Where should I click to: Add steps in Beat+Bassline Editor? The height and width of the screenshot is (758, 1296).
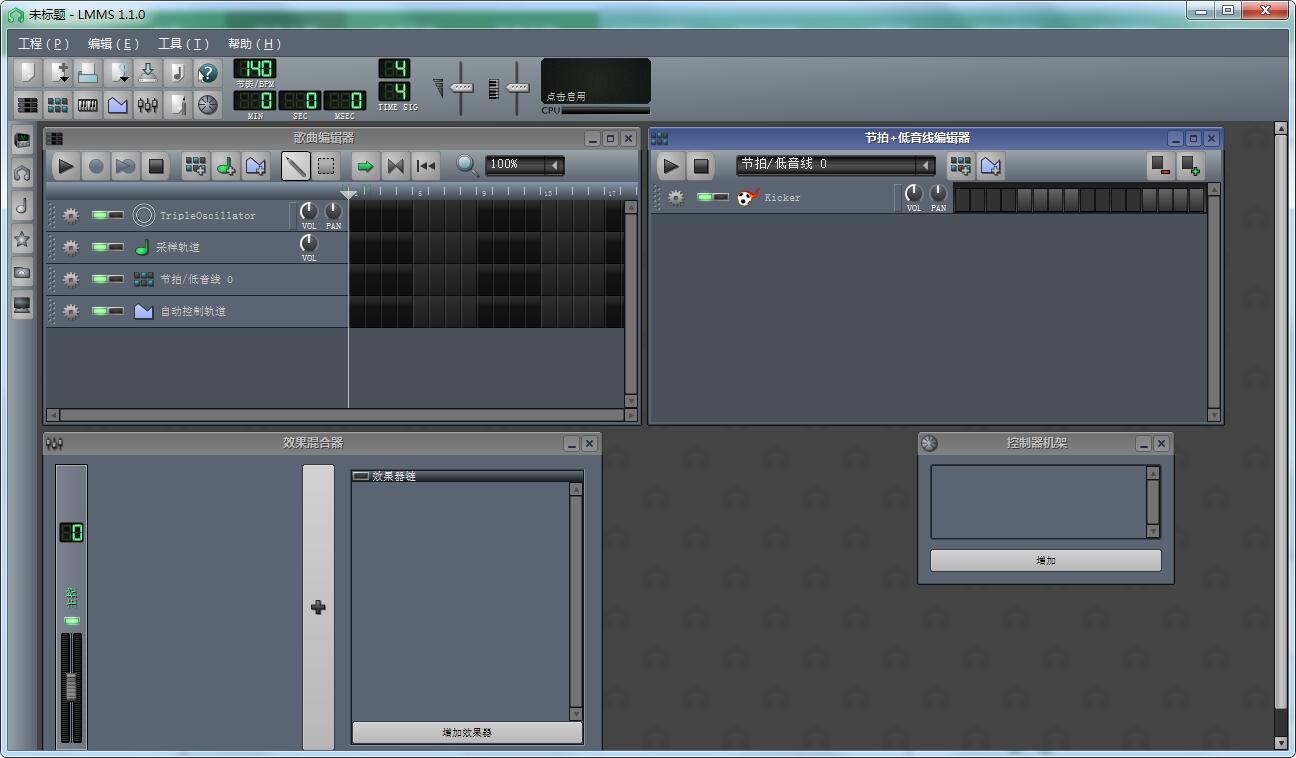1191,166
